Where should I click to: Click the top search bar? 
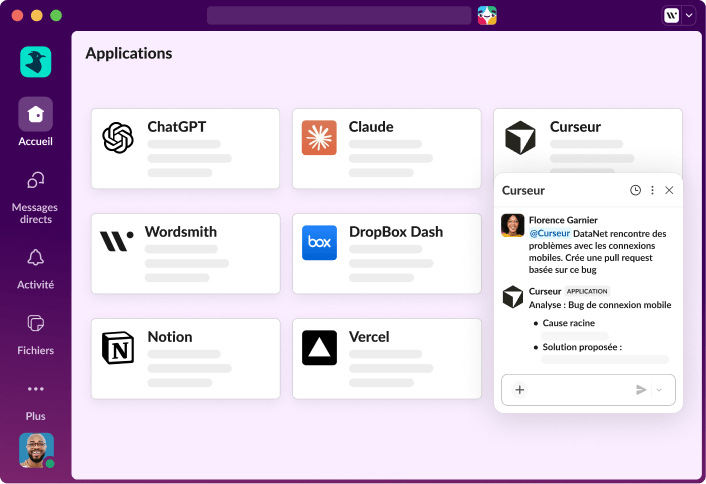pyautogui.click(x=339, y=15)
